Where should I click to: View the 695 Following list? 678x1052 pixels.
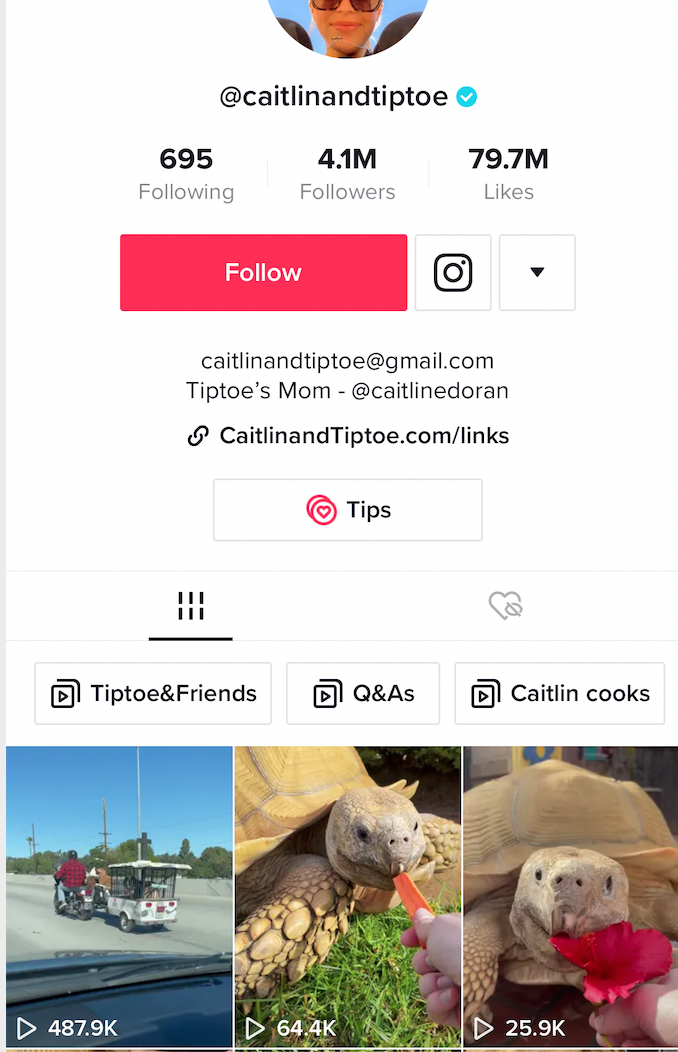point(186,174)
